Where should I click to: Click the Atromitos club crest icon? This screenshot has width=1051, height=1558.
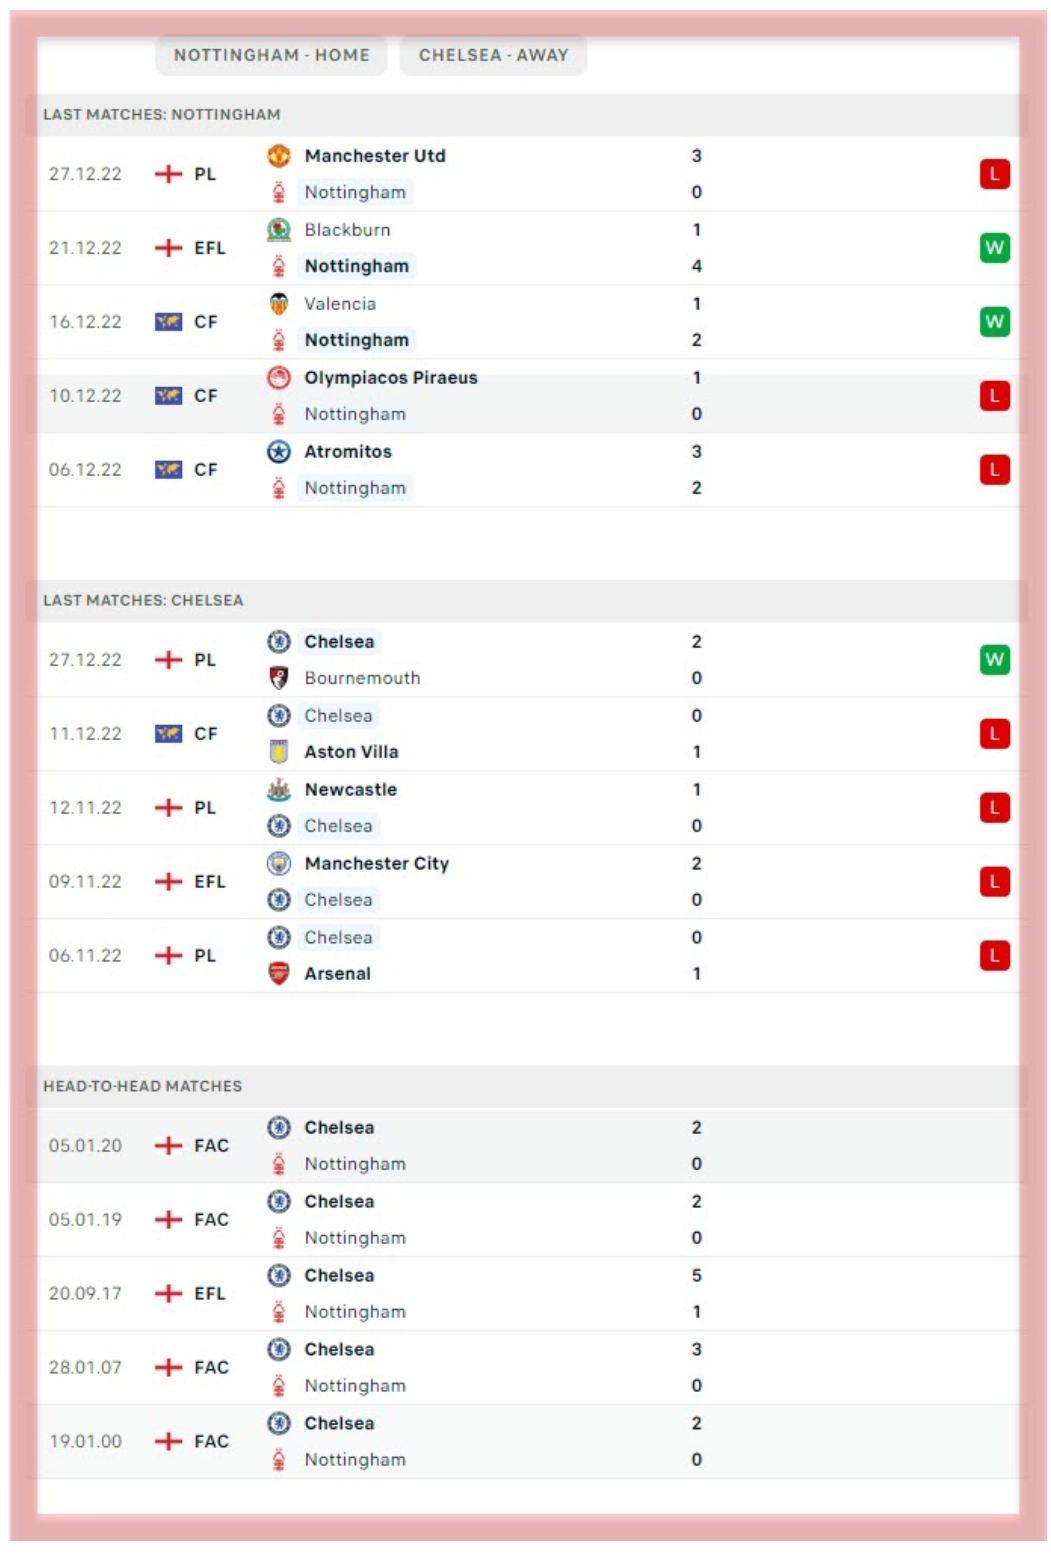[x=279, y=452]
